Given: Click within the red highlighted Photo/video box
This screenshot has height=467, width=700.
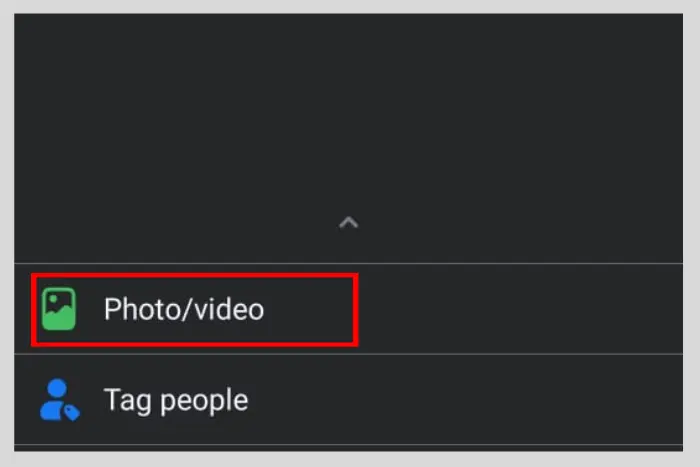Looking at the screenshot, I should (x=195, y=309).
